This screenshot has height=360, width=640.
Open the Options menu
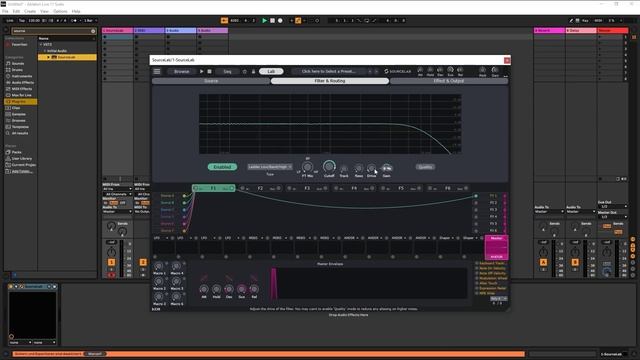60,11
